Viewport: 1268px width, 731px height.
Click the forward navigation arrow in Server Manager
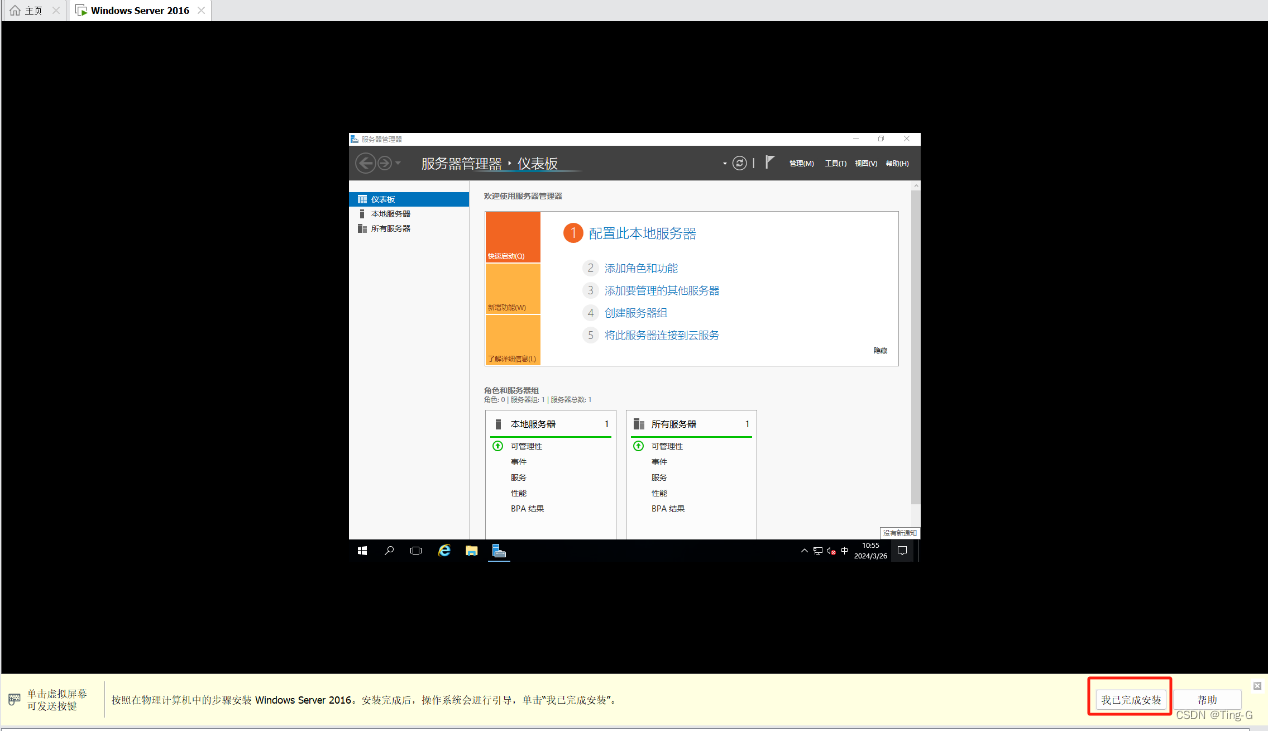pyautogui.click(x=384, y=163)
